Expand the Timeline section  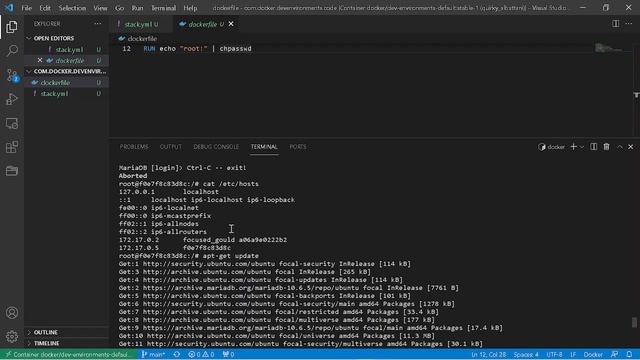66,343
